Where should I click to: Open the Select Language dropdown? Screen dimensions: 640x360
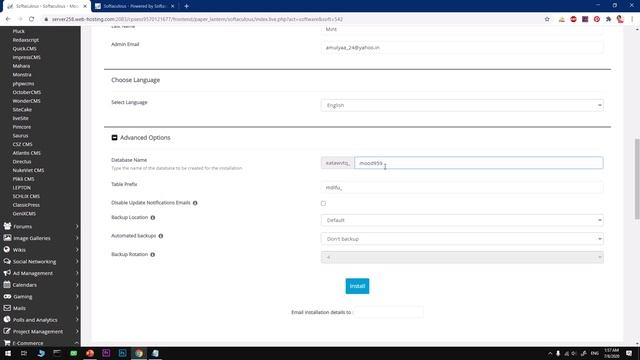tap(462, 105)
